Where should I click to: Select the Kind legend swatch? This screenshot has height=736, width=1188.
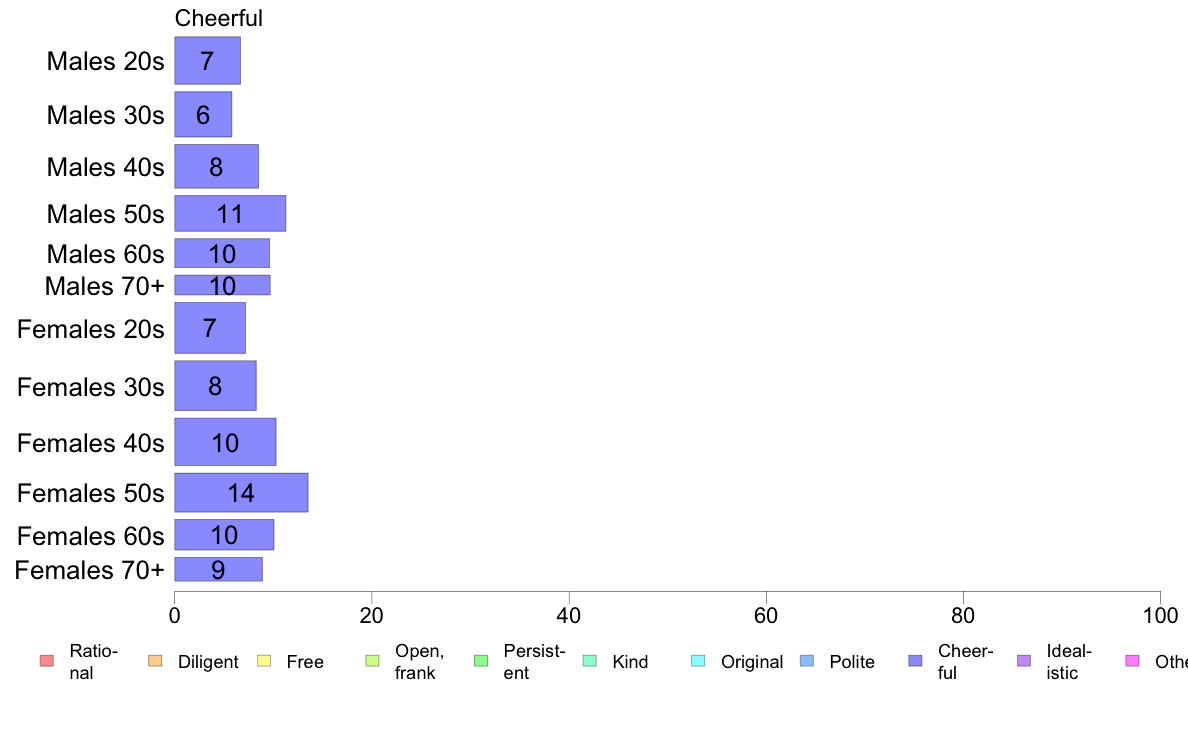tap(589, 661)
